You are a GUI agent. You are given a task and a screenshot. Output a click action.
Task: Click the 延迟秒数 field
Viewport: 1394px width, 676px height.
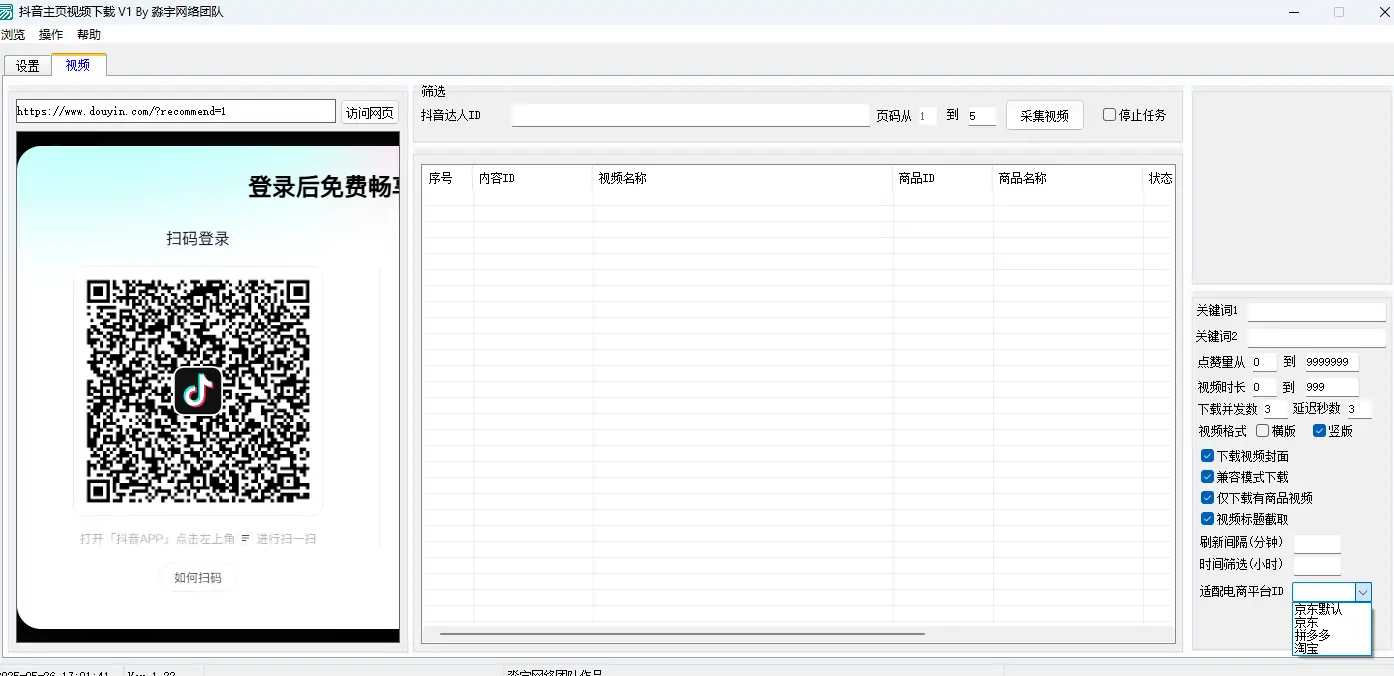(1358, 409)
